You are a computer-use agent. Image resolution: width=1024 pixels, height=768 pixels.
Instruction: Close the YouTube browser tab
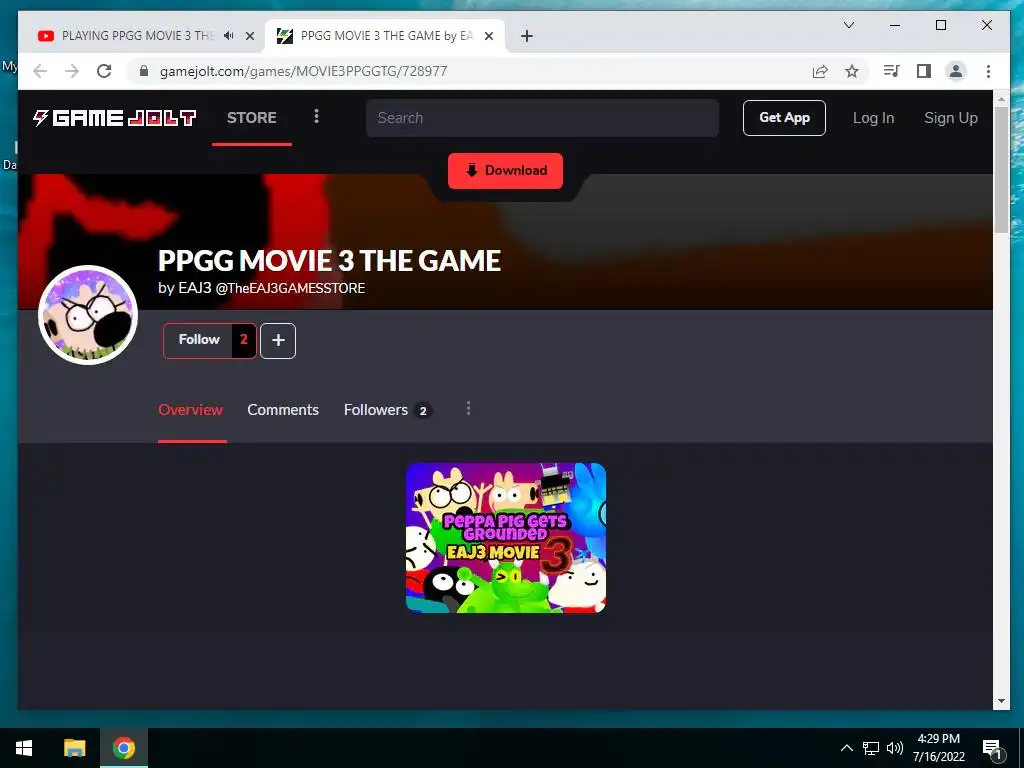[x=249, y=36]
